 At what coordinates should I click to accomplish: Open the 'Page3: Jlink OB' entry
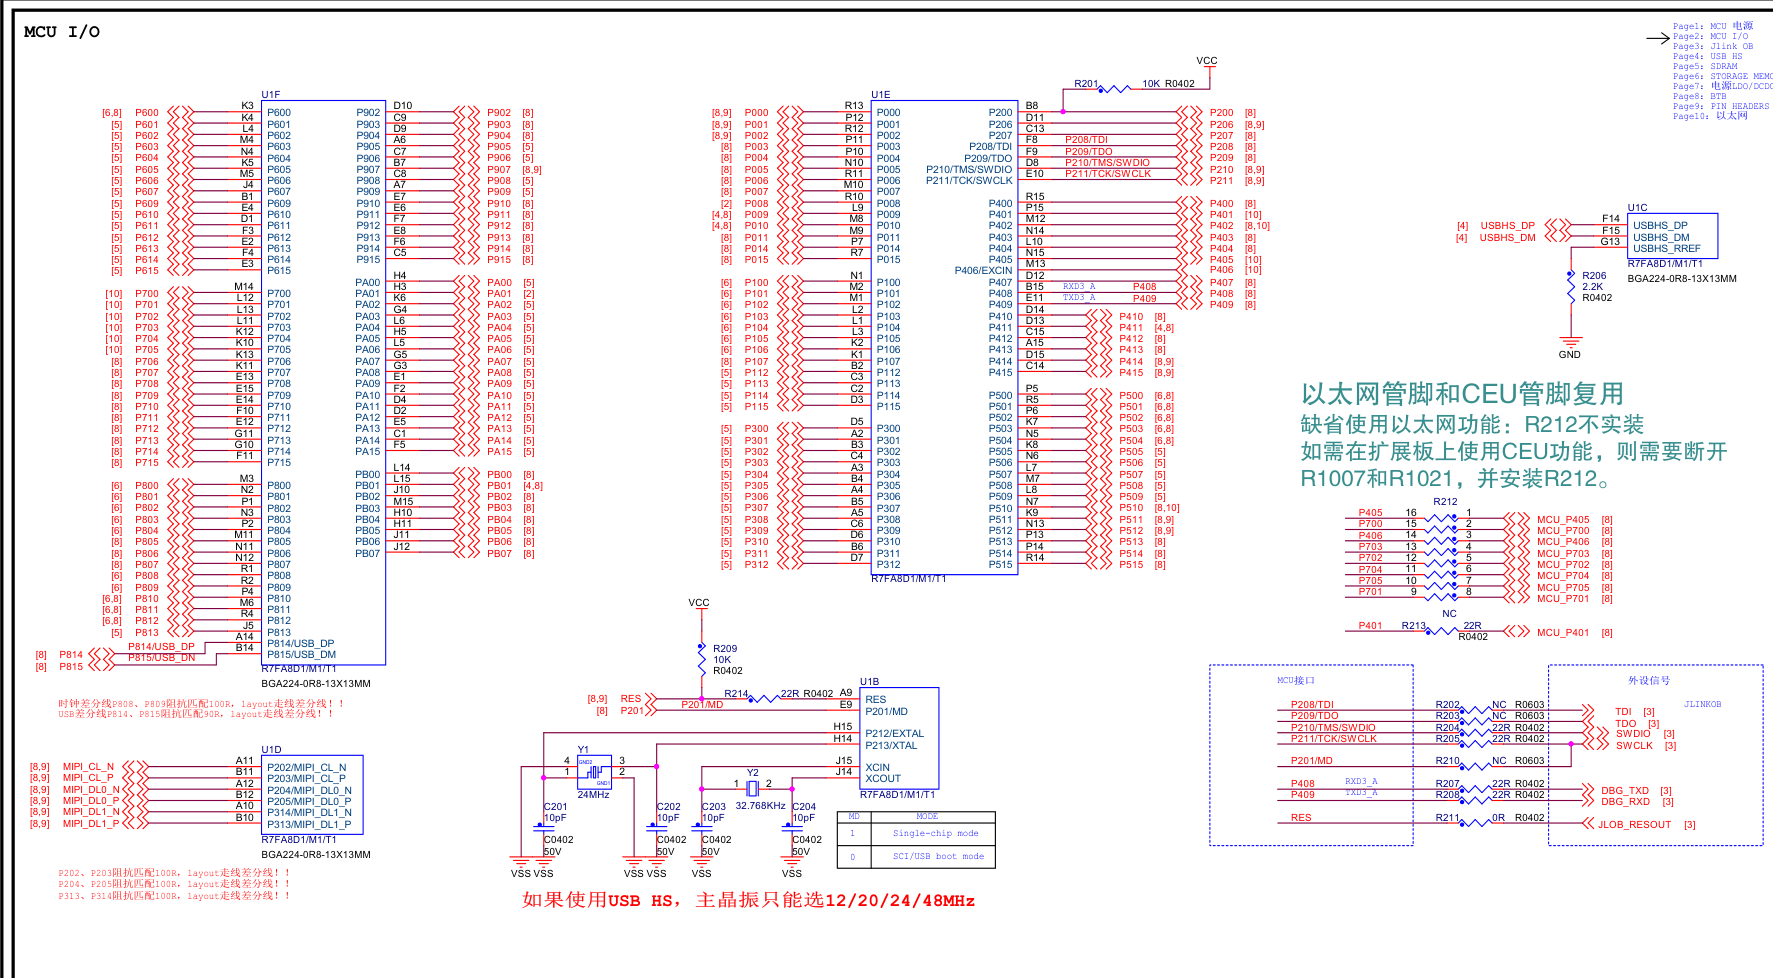click(x=1712, y=46)
